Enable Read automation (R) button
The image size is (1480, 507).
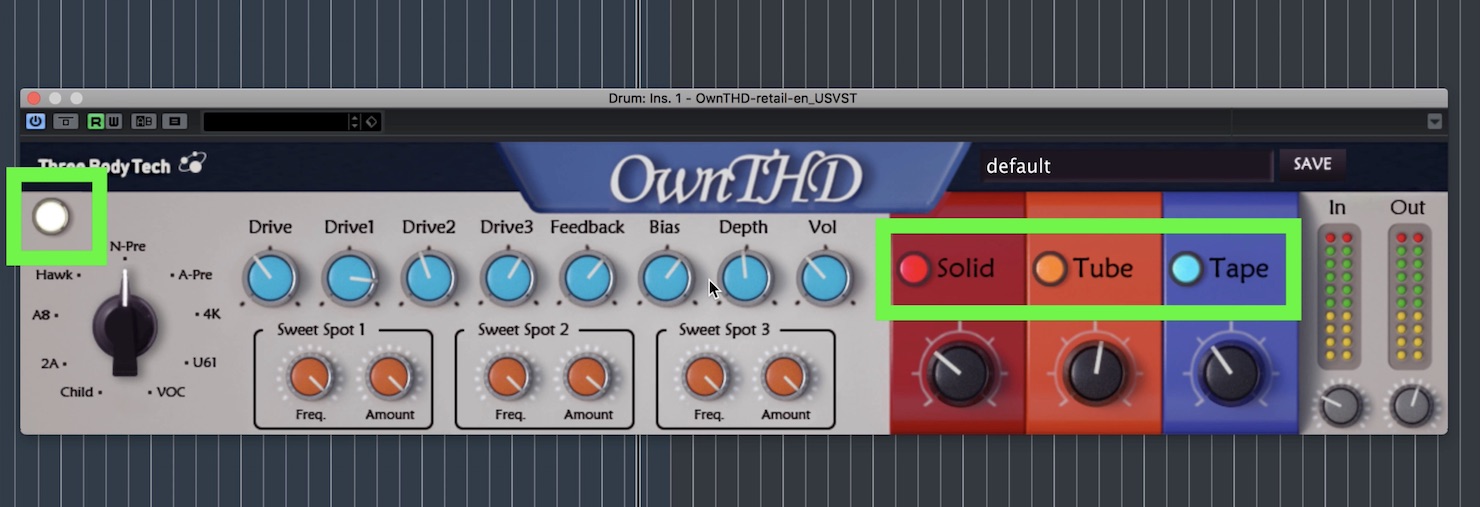click(95, 122)
